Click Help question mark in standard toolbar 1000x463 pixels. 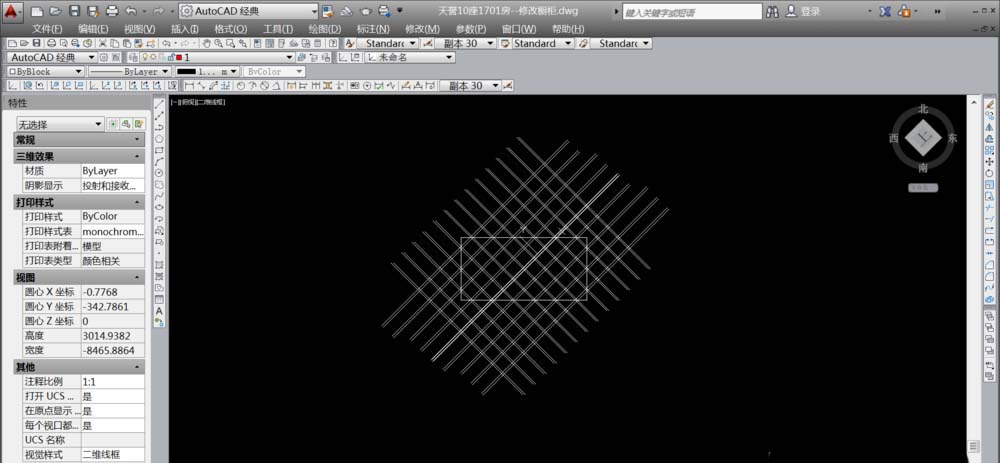(x=332, y=43)
